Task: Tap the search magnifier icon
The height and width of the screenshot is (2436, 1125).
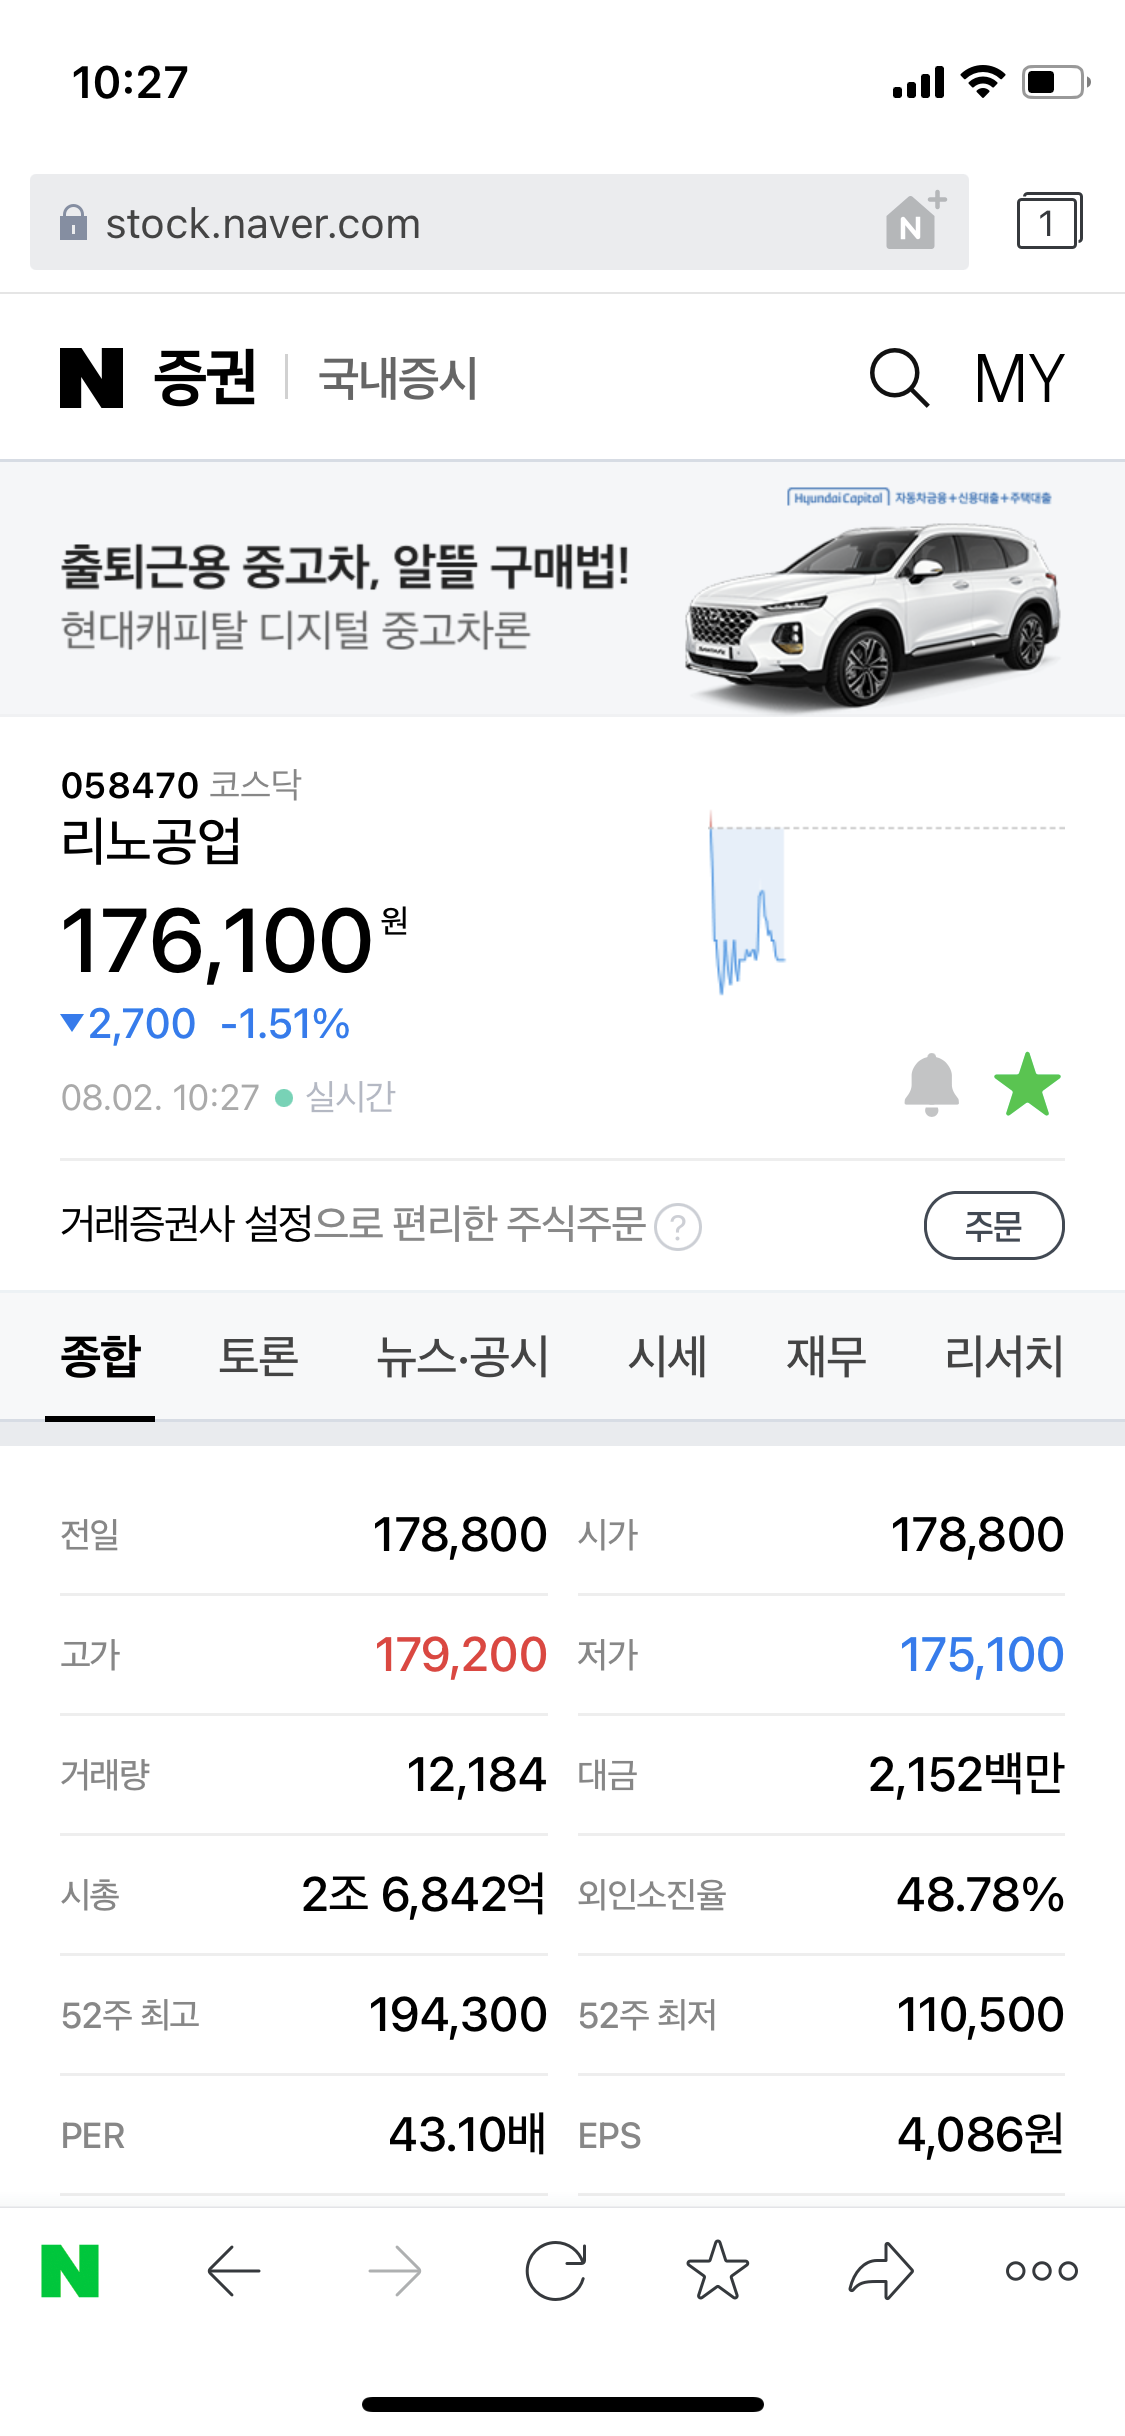Action: pos(899,378)
